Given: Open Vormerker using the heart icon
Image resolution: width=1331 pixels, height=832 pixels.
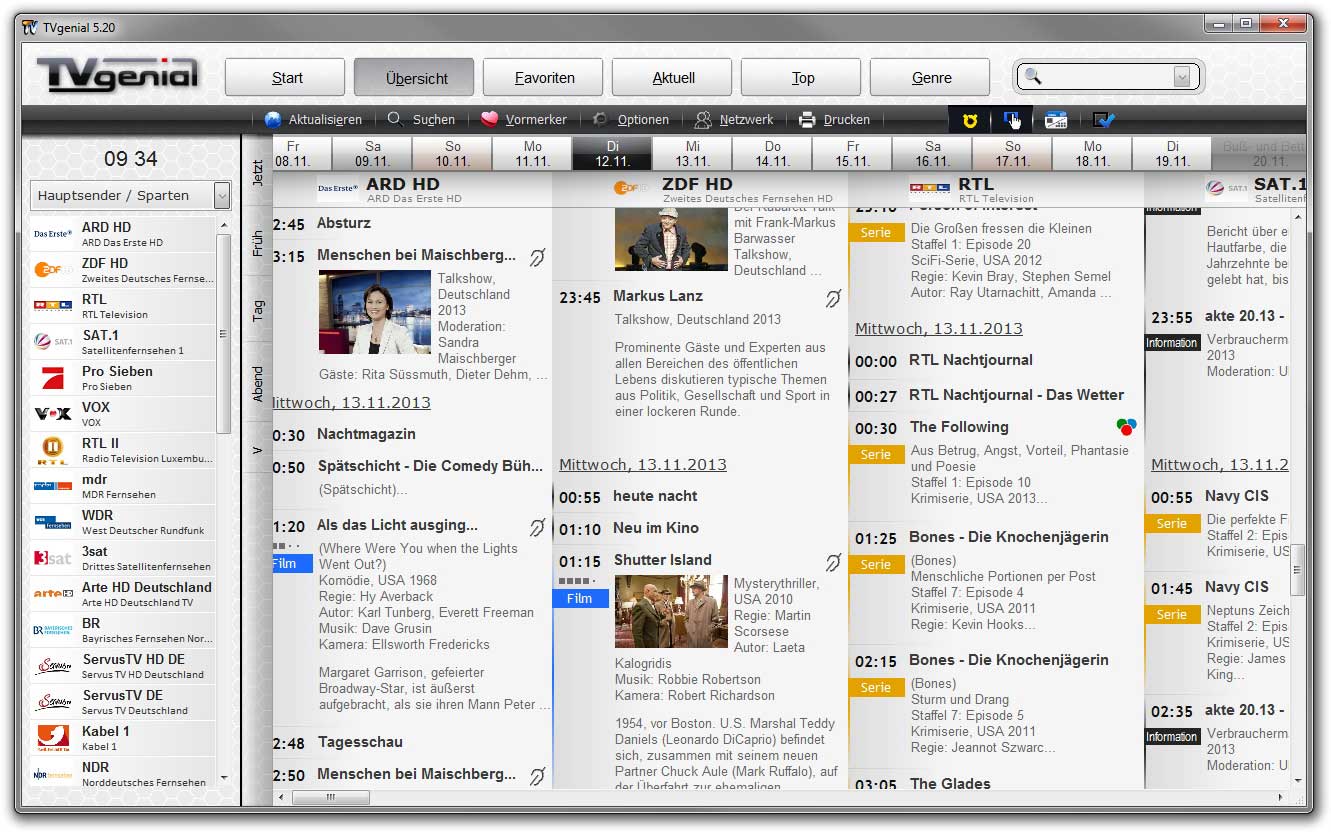Looking at the screenshot, I should pyautogui.click(x=489, y=119).
